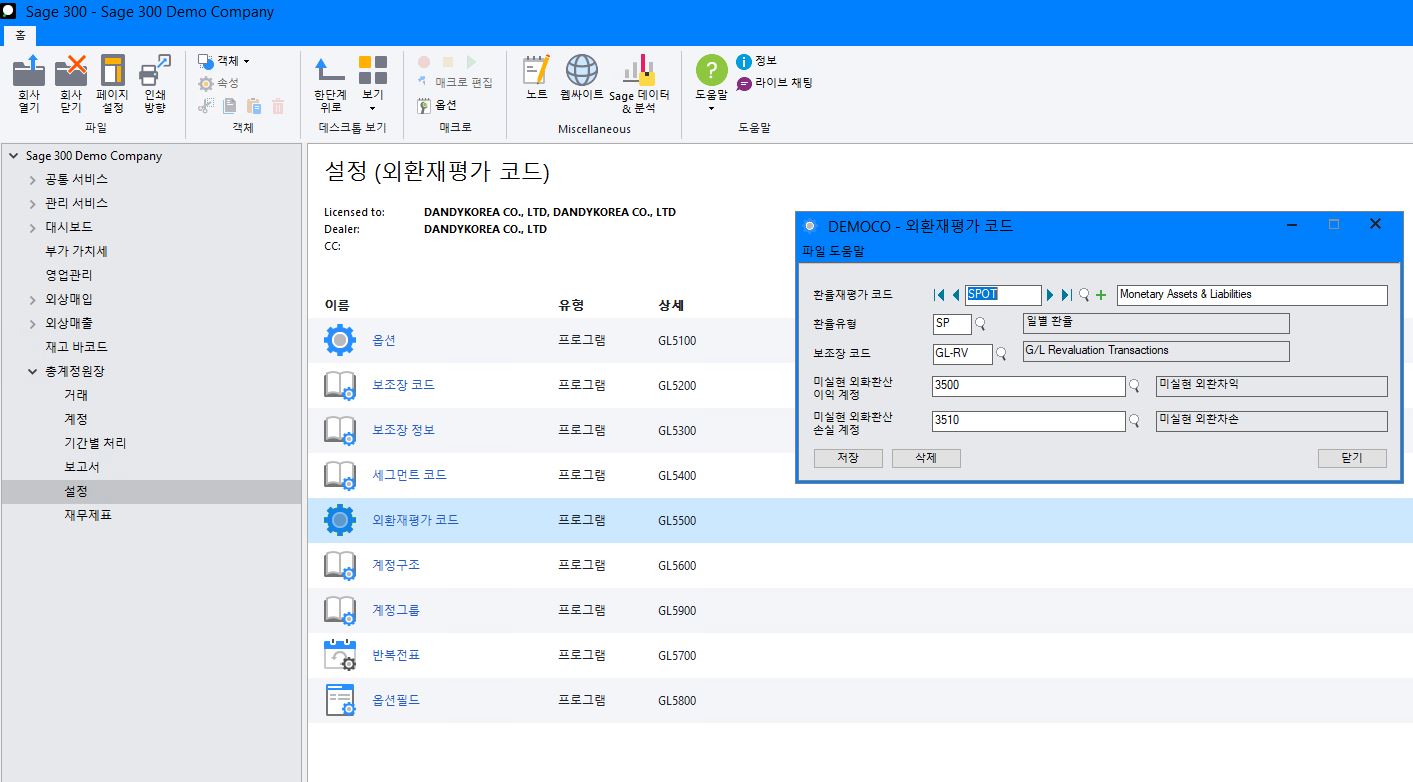Open finder next to 환율유형 SP field
The height and width of the screenshot is (782, 1413).
point(980,324)
